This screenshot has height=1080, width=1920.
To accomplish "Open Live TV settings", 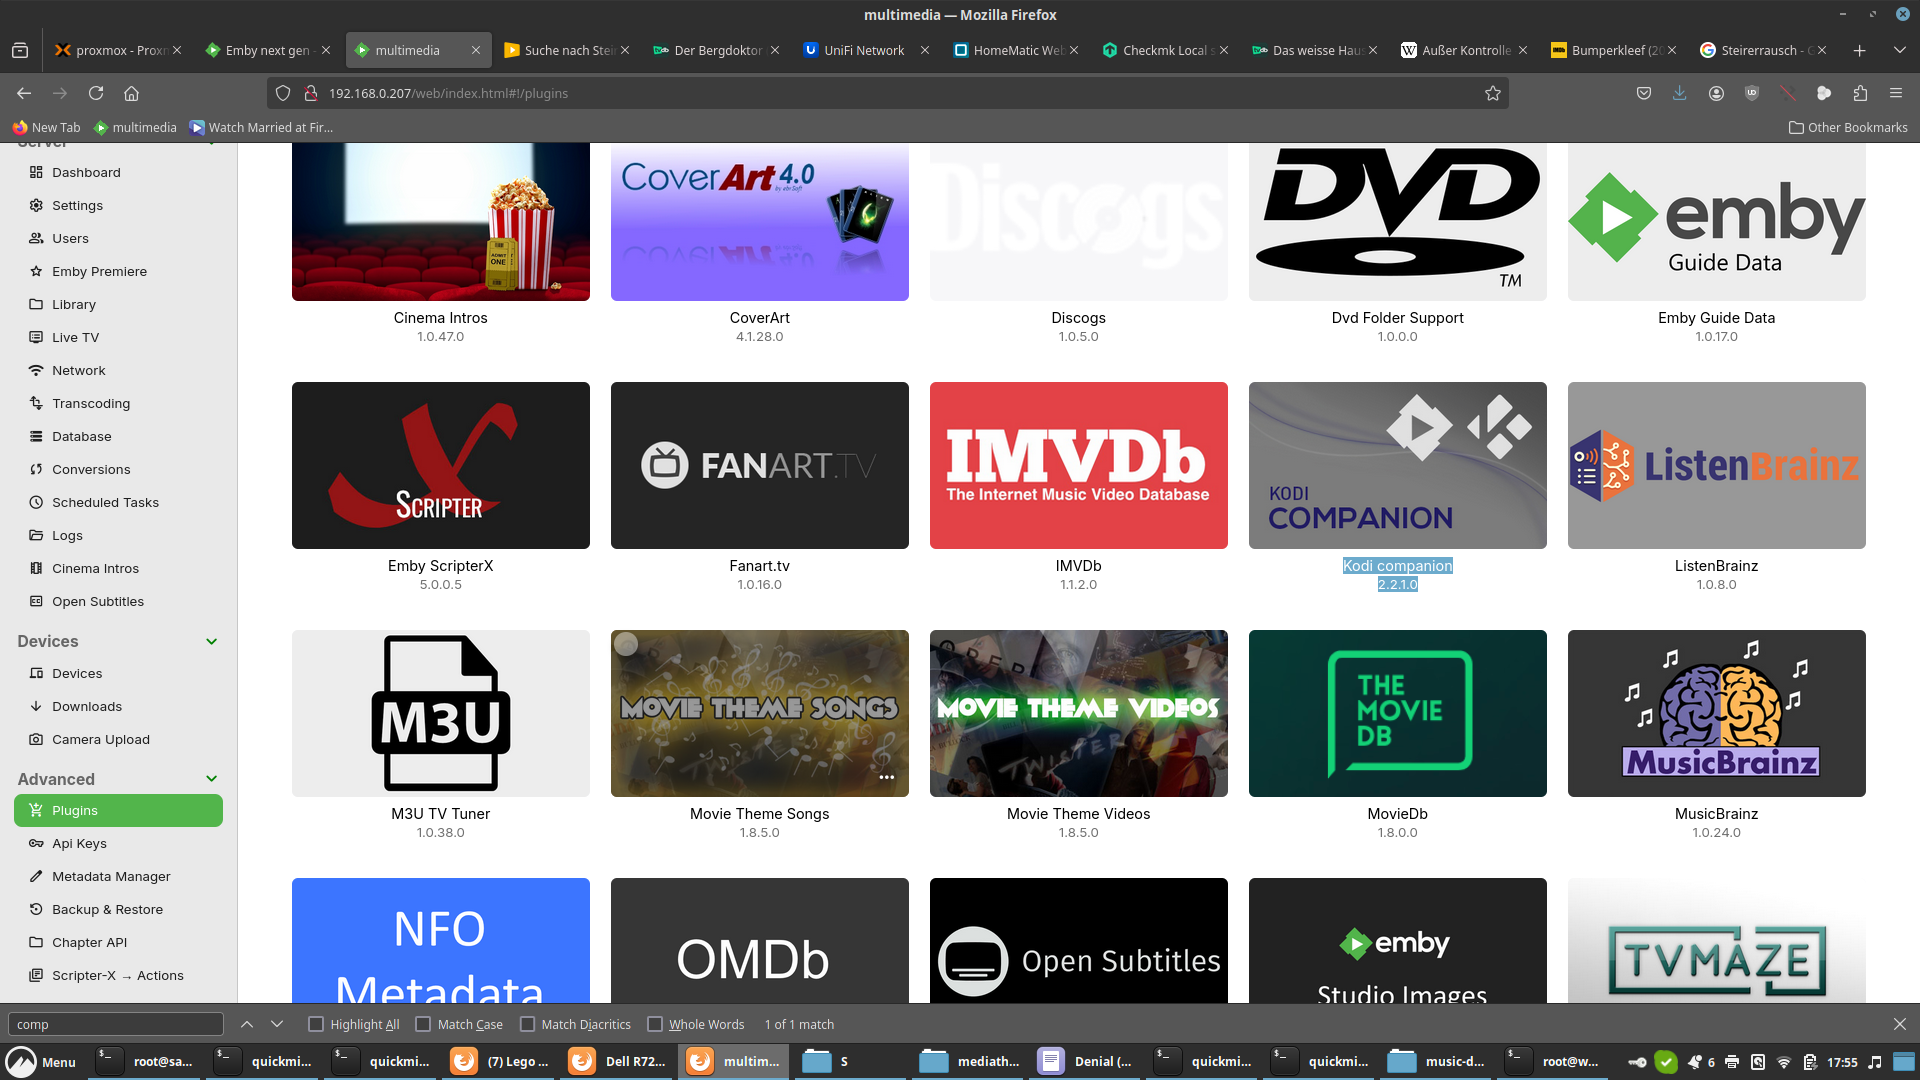I will (x=75, y=337).
